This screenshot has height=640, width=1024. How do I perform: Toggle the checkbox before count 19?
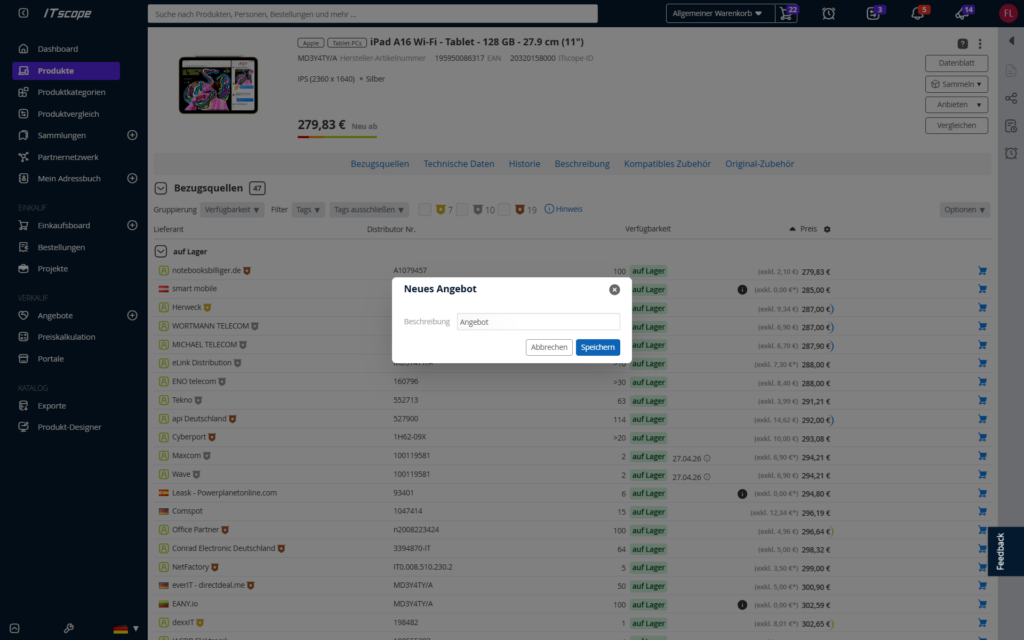504,210
